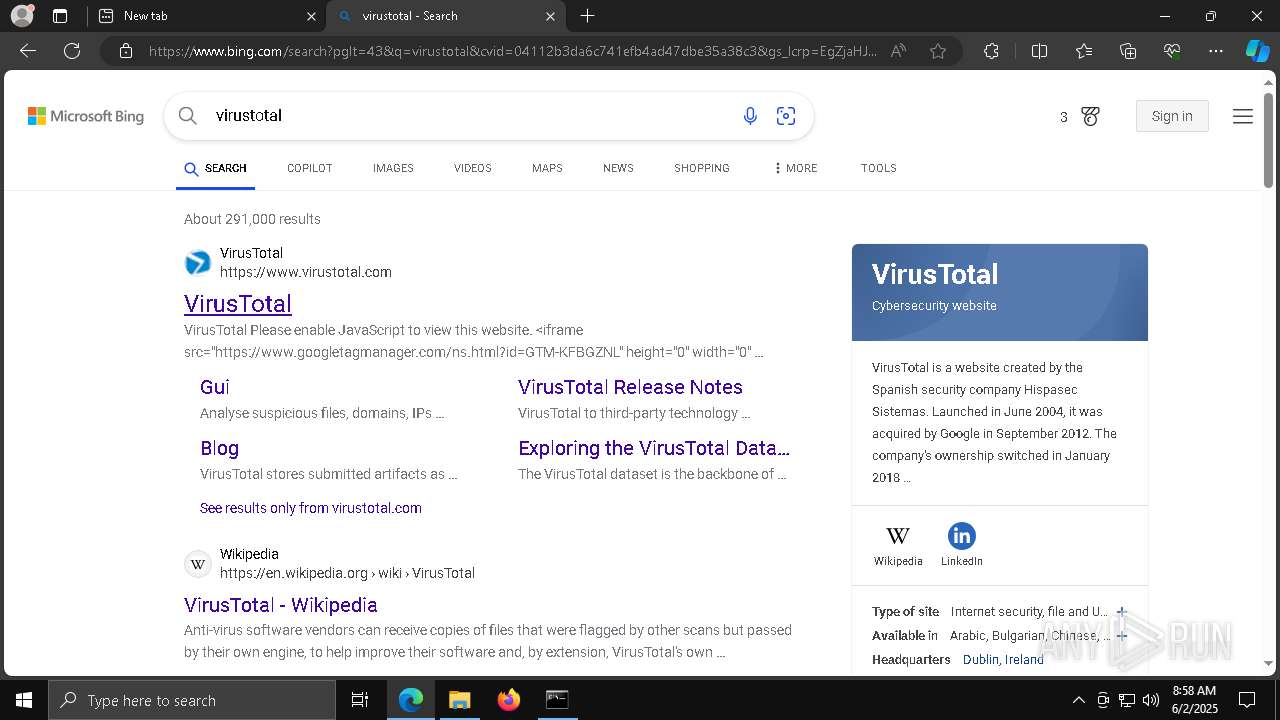Open the Windows Start menu
The height and width of the screenshot is (720, 1280).
(24, 700)
